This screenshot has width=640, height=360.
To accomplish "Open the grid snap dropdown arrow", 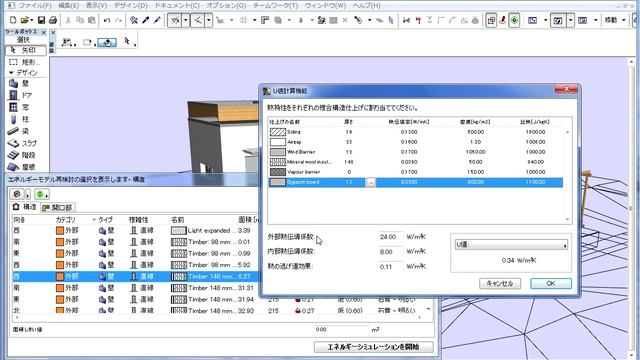I will pyautogui.click(x=254, y=20).
